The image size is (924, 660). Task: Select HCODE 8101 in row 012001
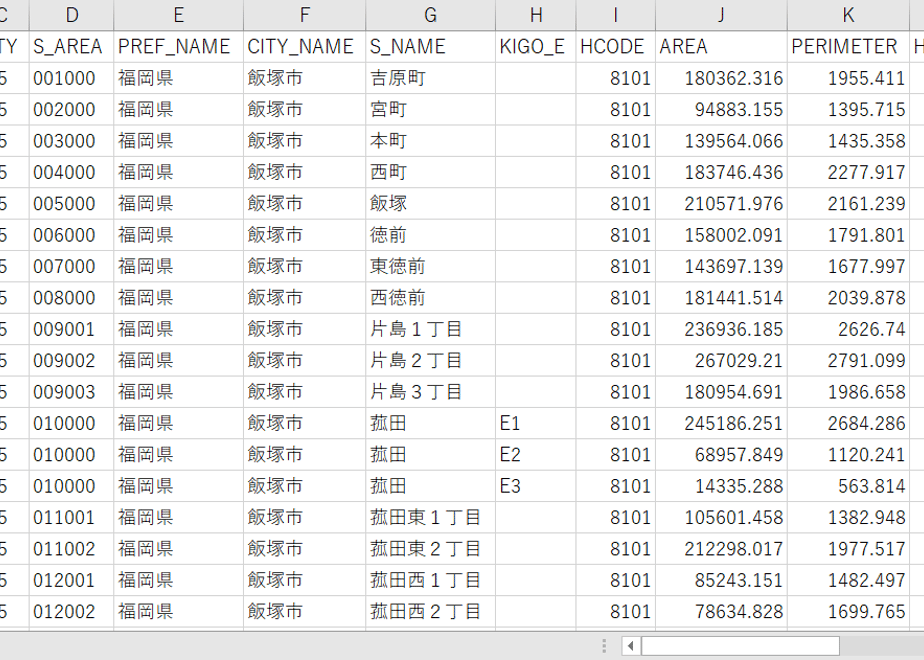coord(616,580)
